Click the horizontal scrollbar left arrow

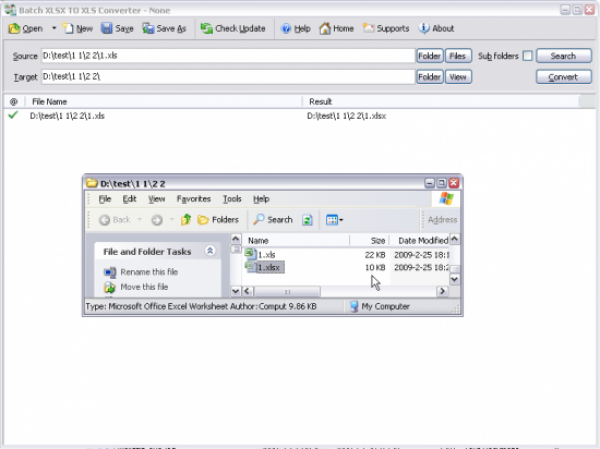247,291
